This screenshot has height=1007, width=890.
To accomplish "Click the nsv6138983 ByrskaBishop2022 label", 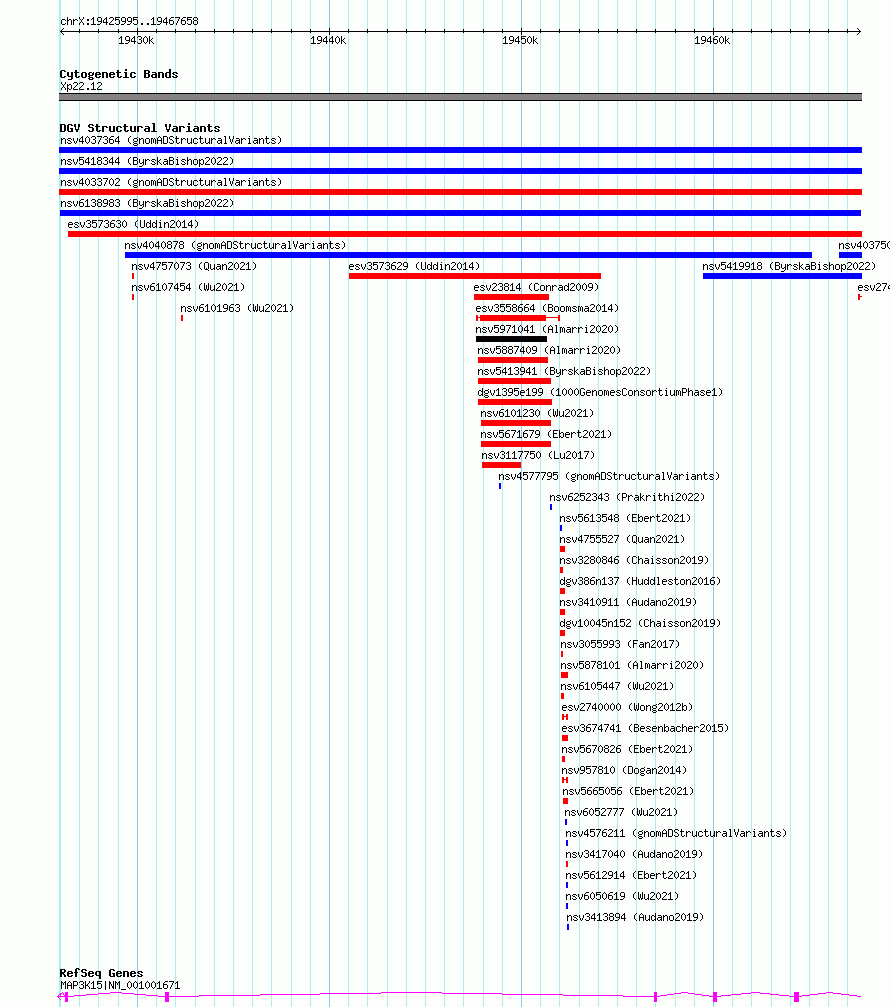I will click(x=147, y=203).
